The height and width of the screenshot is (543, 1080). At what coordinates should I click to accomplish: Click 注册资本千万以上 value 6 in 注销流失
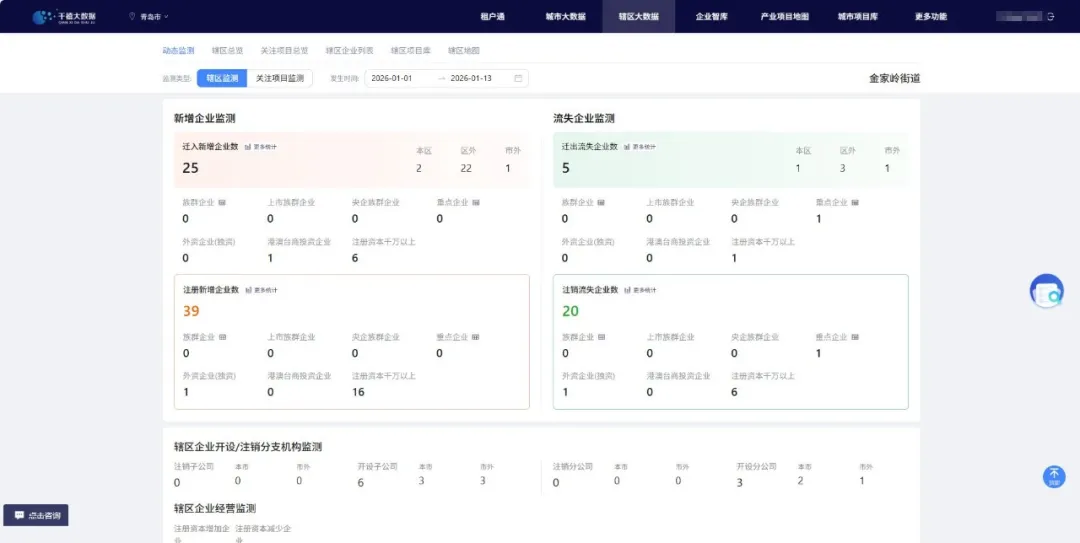click(734, 392)
